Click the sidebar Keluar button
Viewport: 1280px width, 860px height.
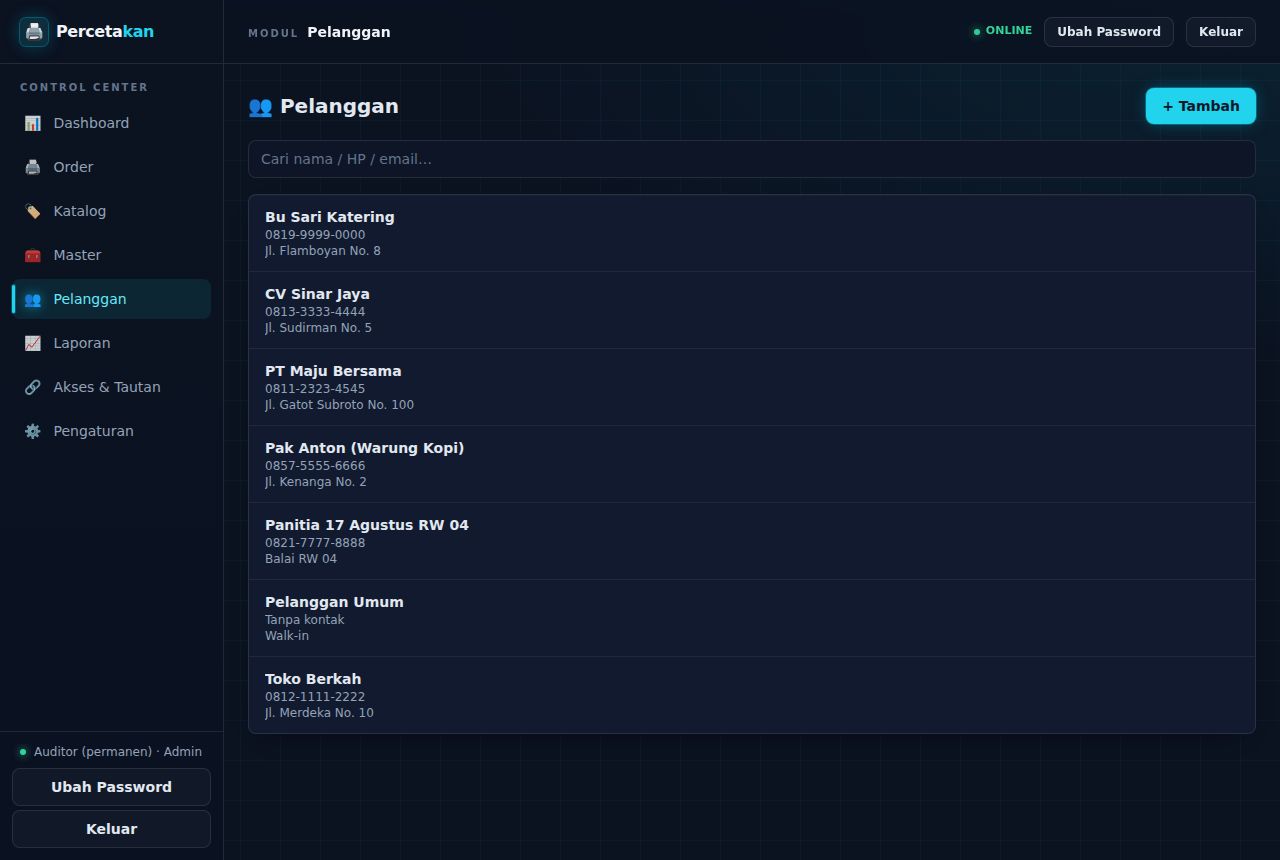pos(111,829)
